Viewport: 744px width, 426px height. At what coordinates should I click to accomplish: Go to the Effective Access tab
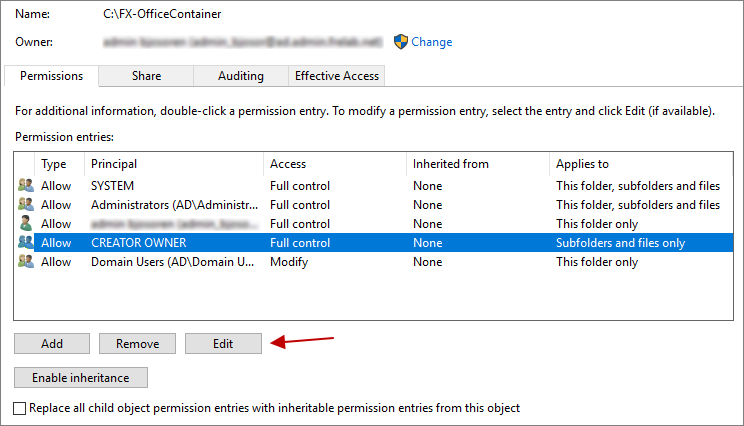(x=335, y=76)
